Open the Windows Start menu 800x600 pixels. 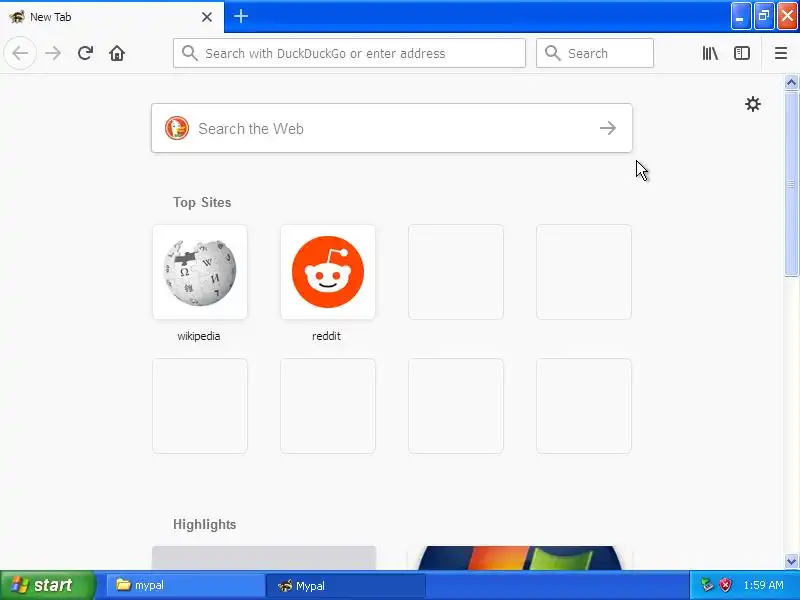47,585
